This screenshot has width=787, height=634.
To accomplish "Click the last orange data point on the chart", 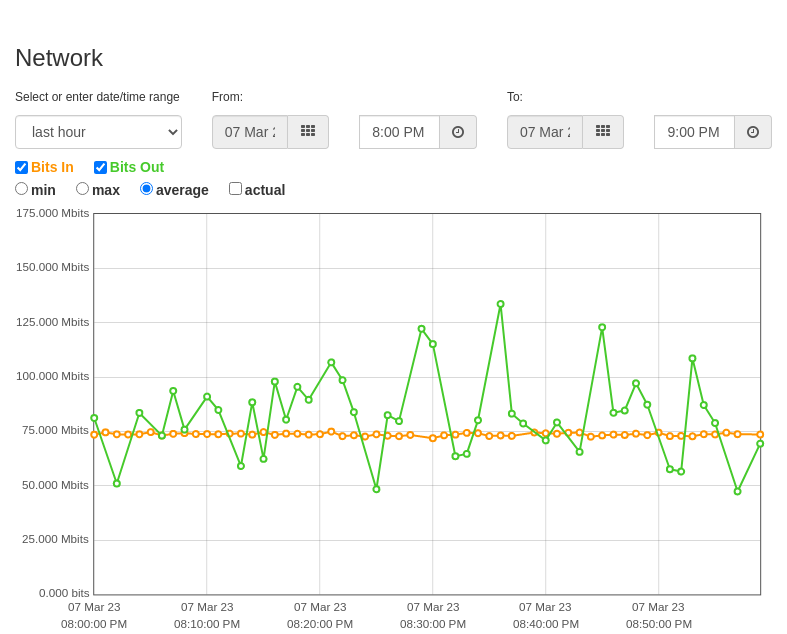I will 760,435.
